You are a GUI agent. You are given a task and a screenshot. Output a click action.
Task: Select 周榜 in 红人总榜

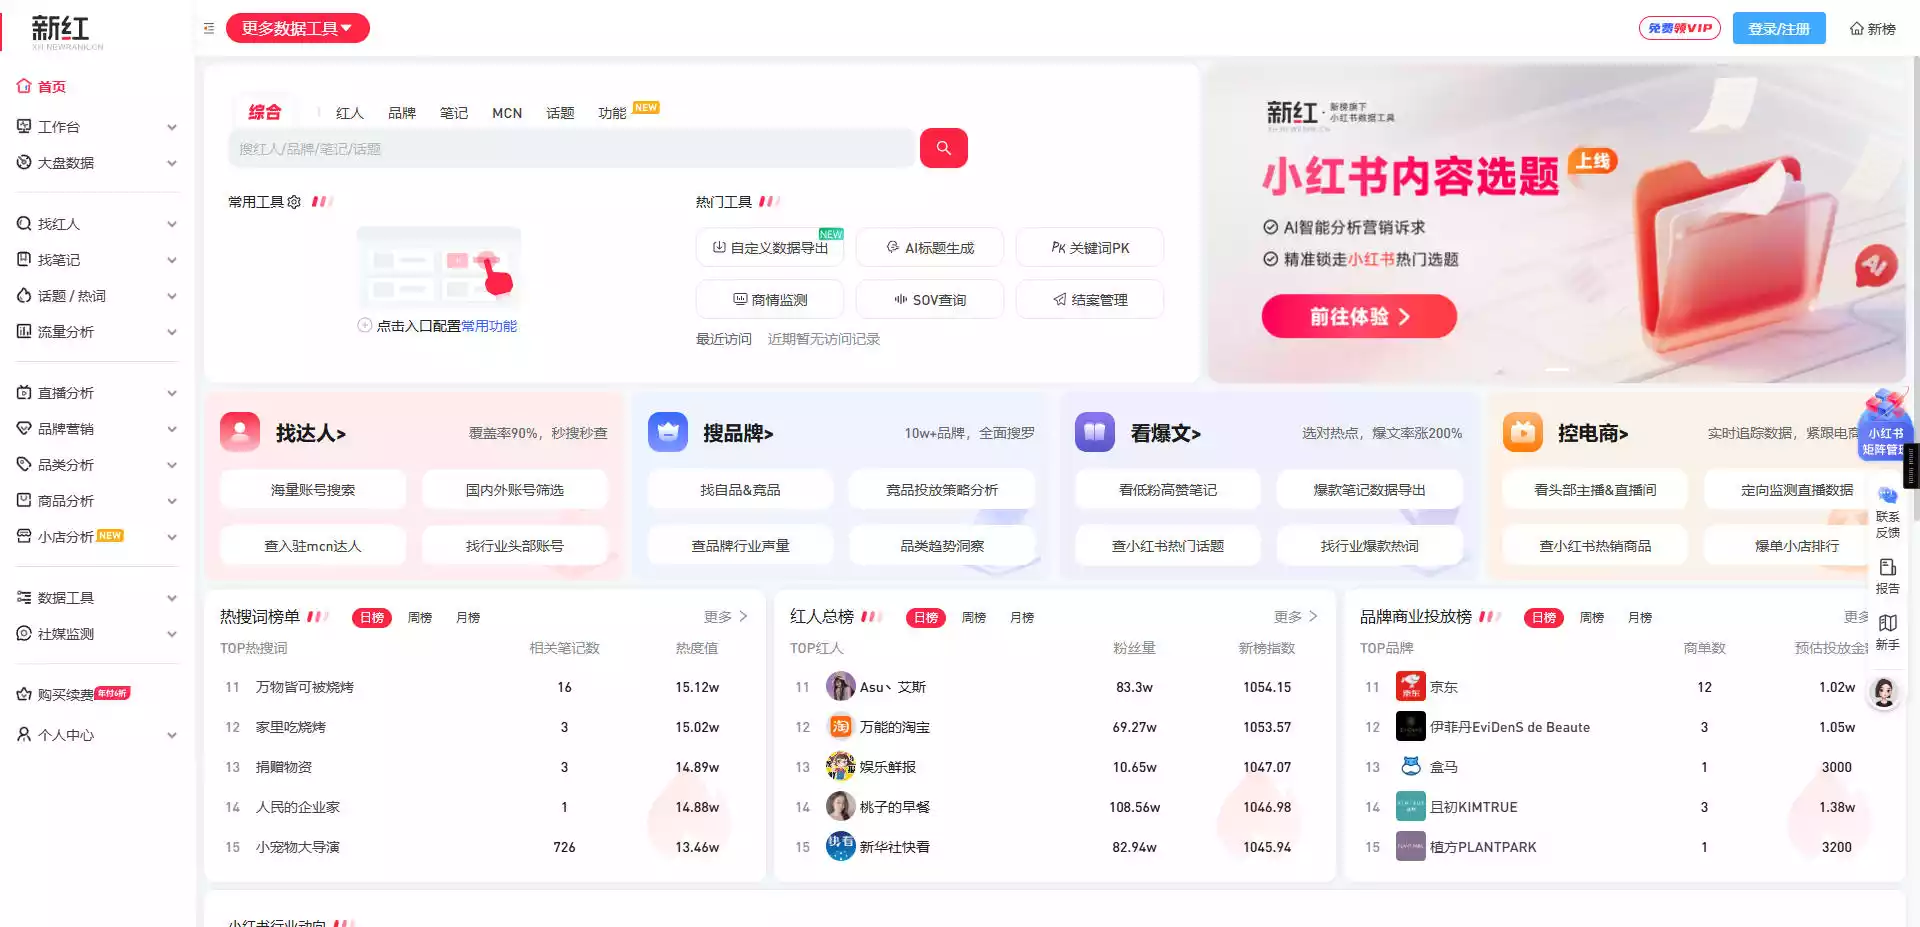[x=974, y=618]
